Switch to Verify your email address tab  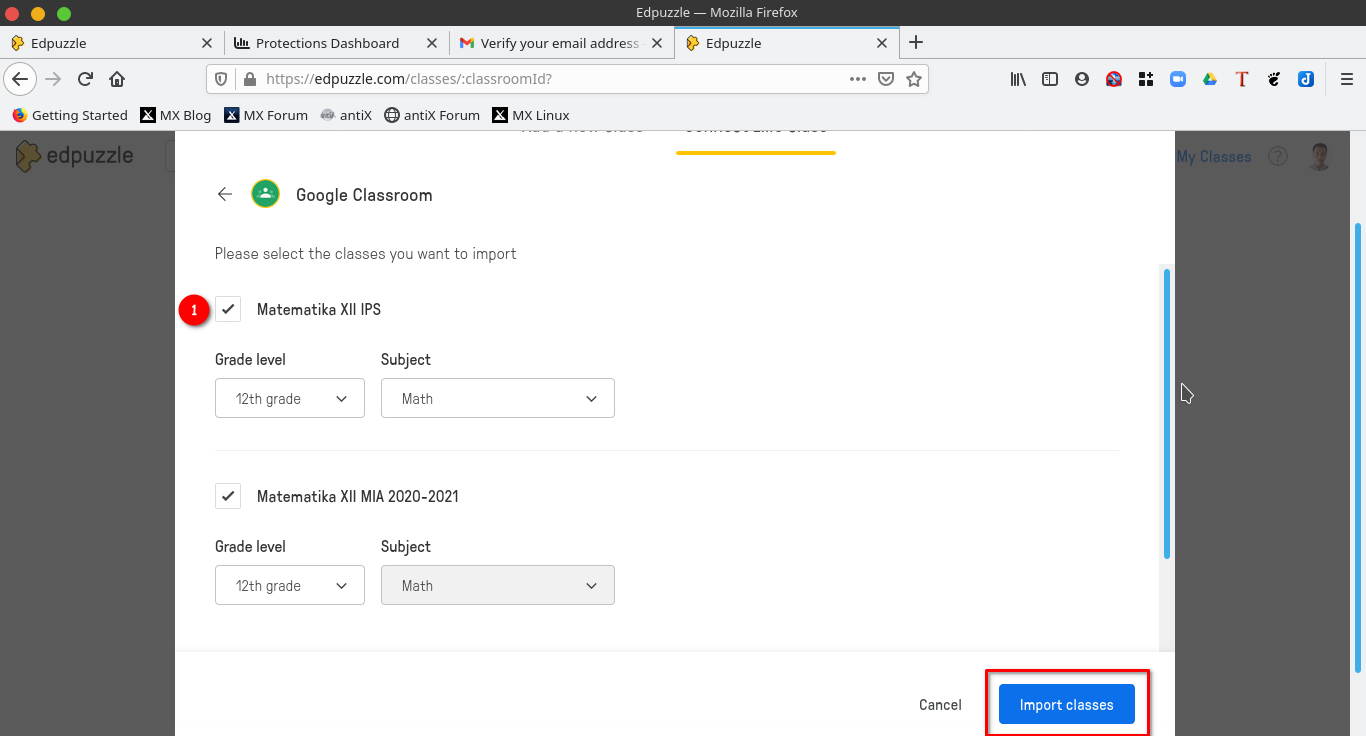(561, 43)
